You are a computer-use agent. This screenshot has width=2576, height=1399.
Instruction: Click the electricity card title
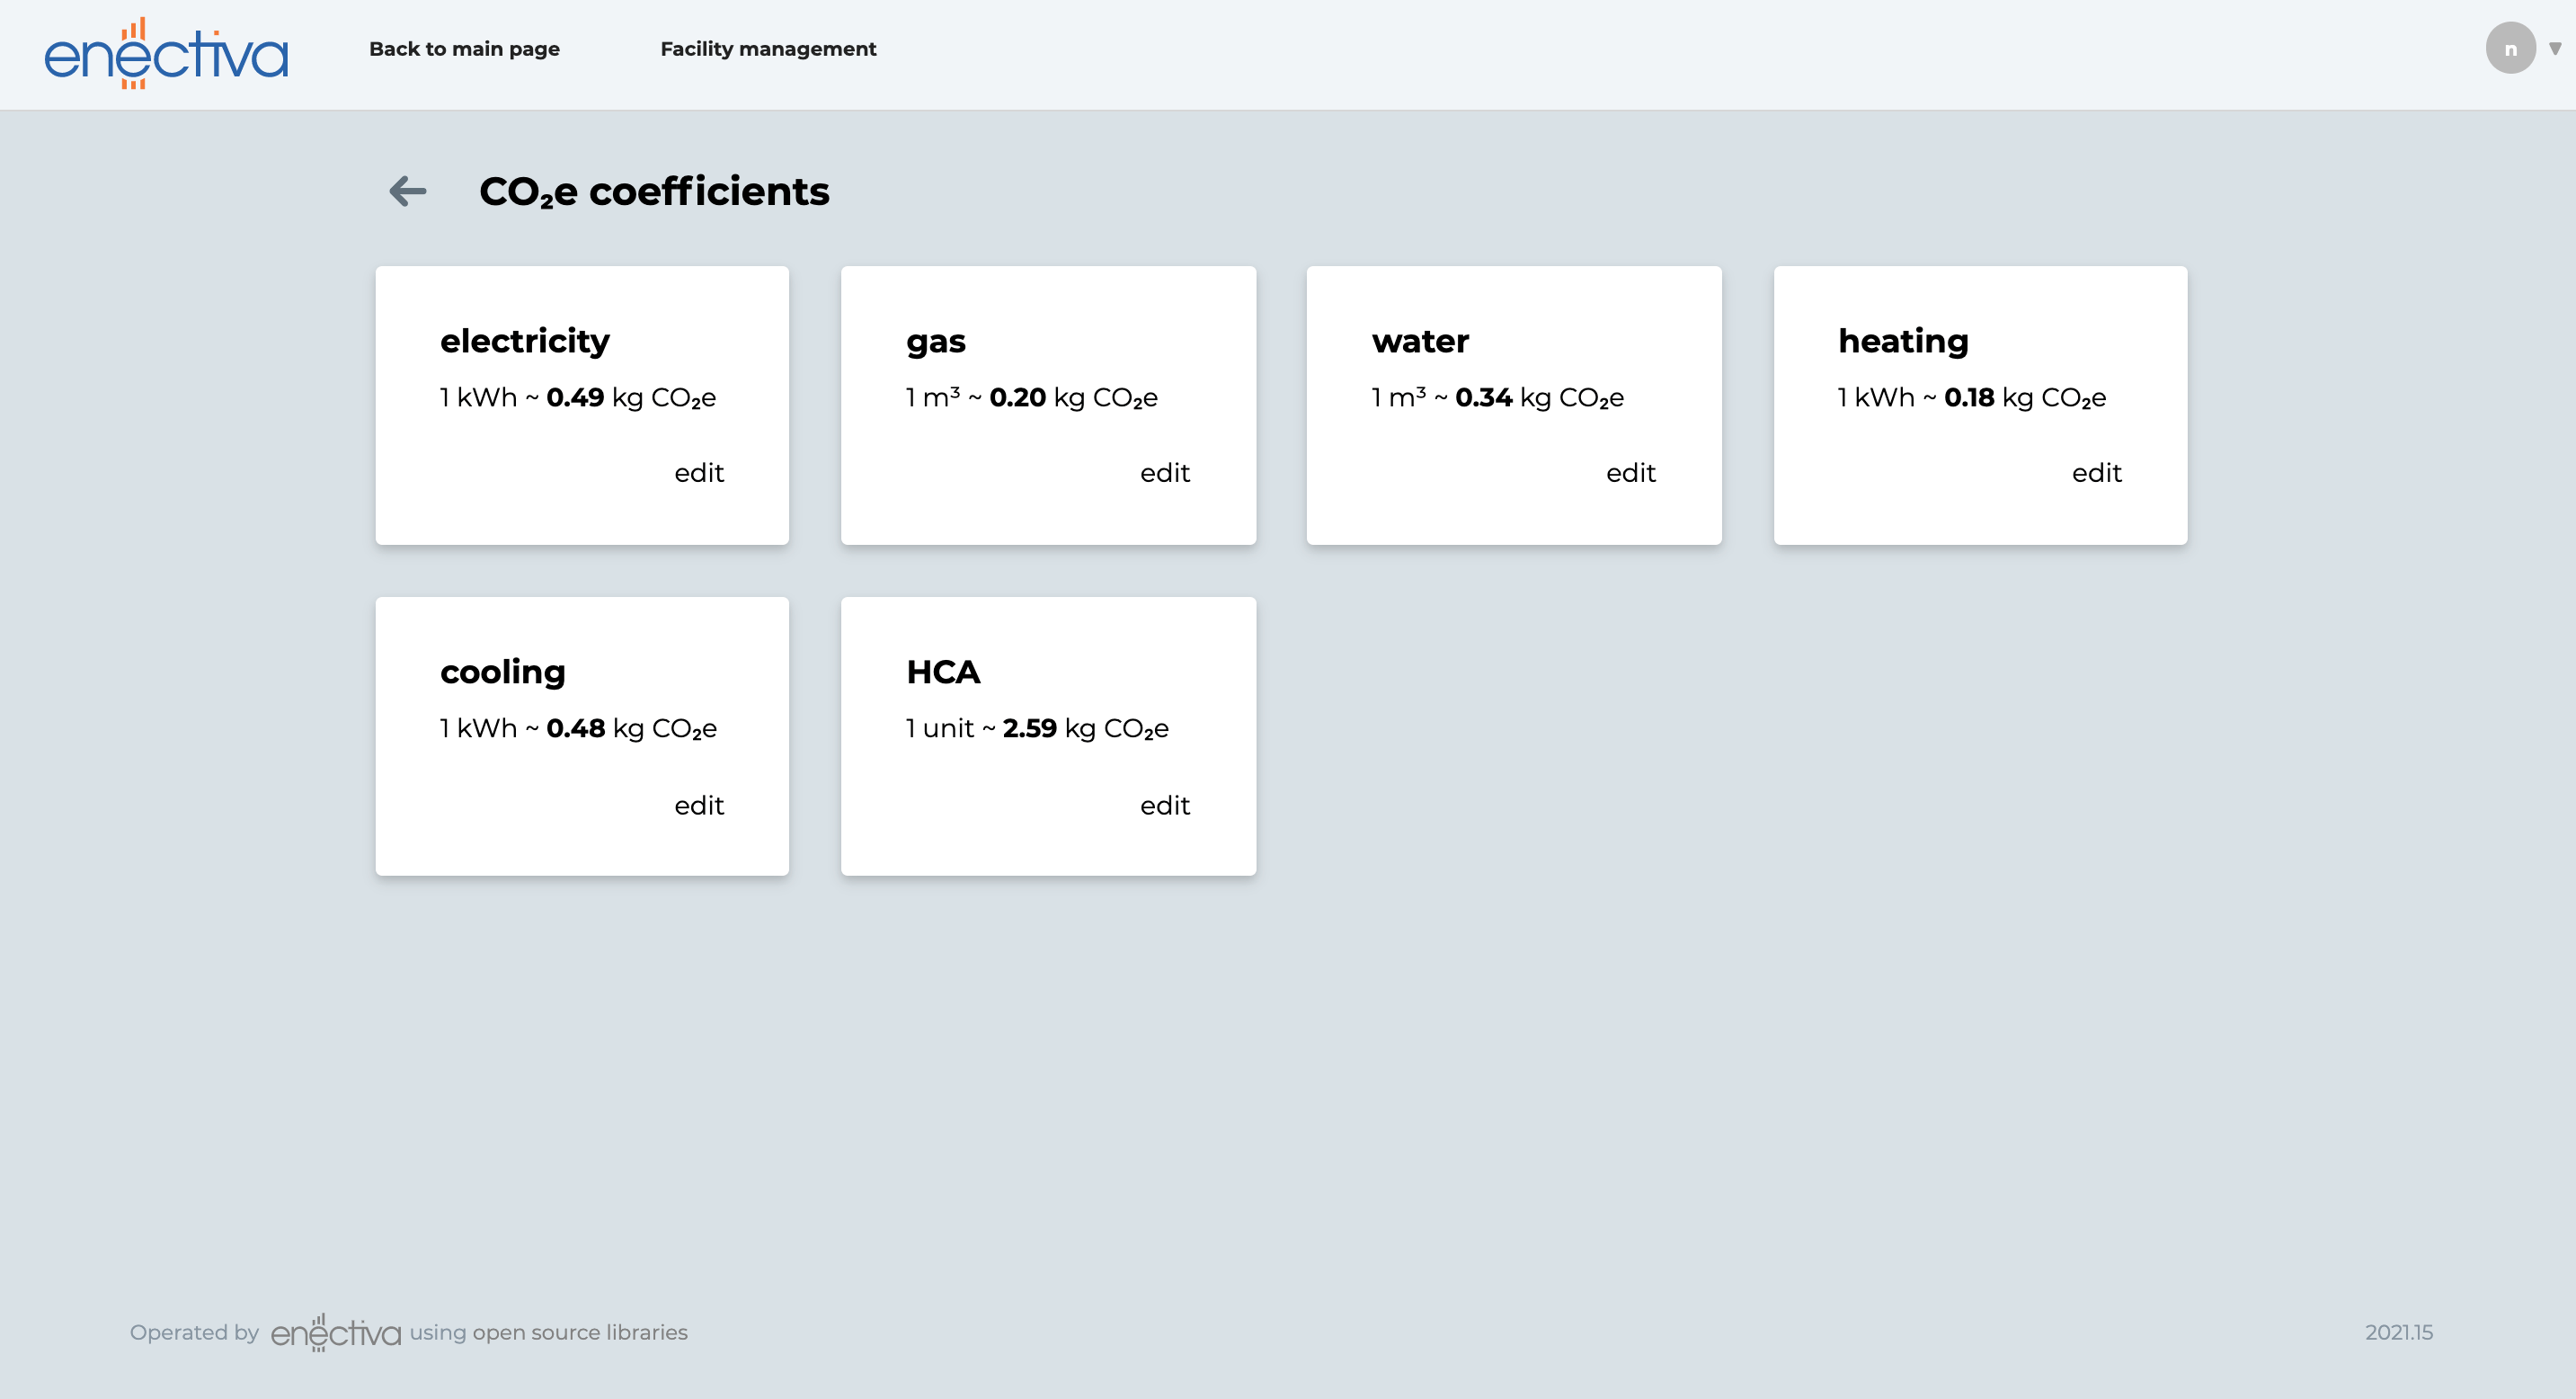click(x=524, y=341)
